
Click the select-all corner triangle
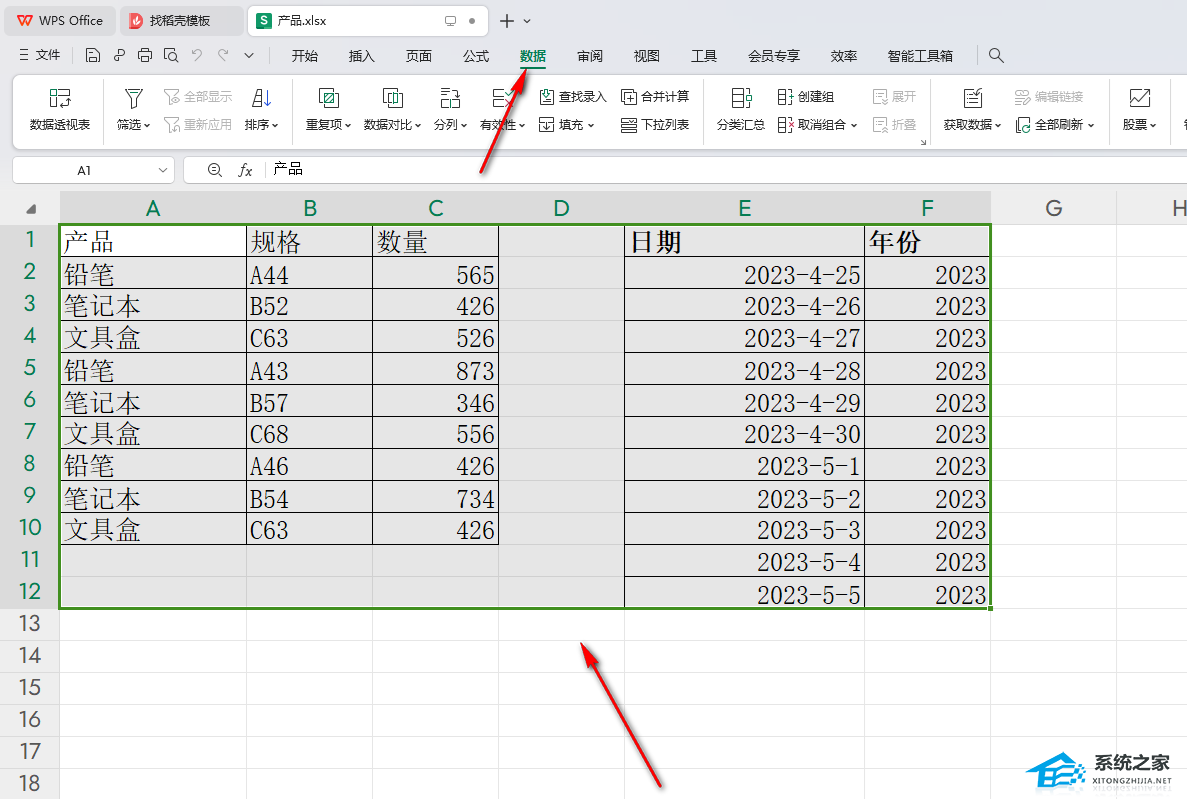[31, 209]
